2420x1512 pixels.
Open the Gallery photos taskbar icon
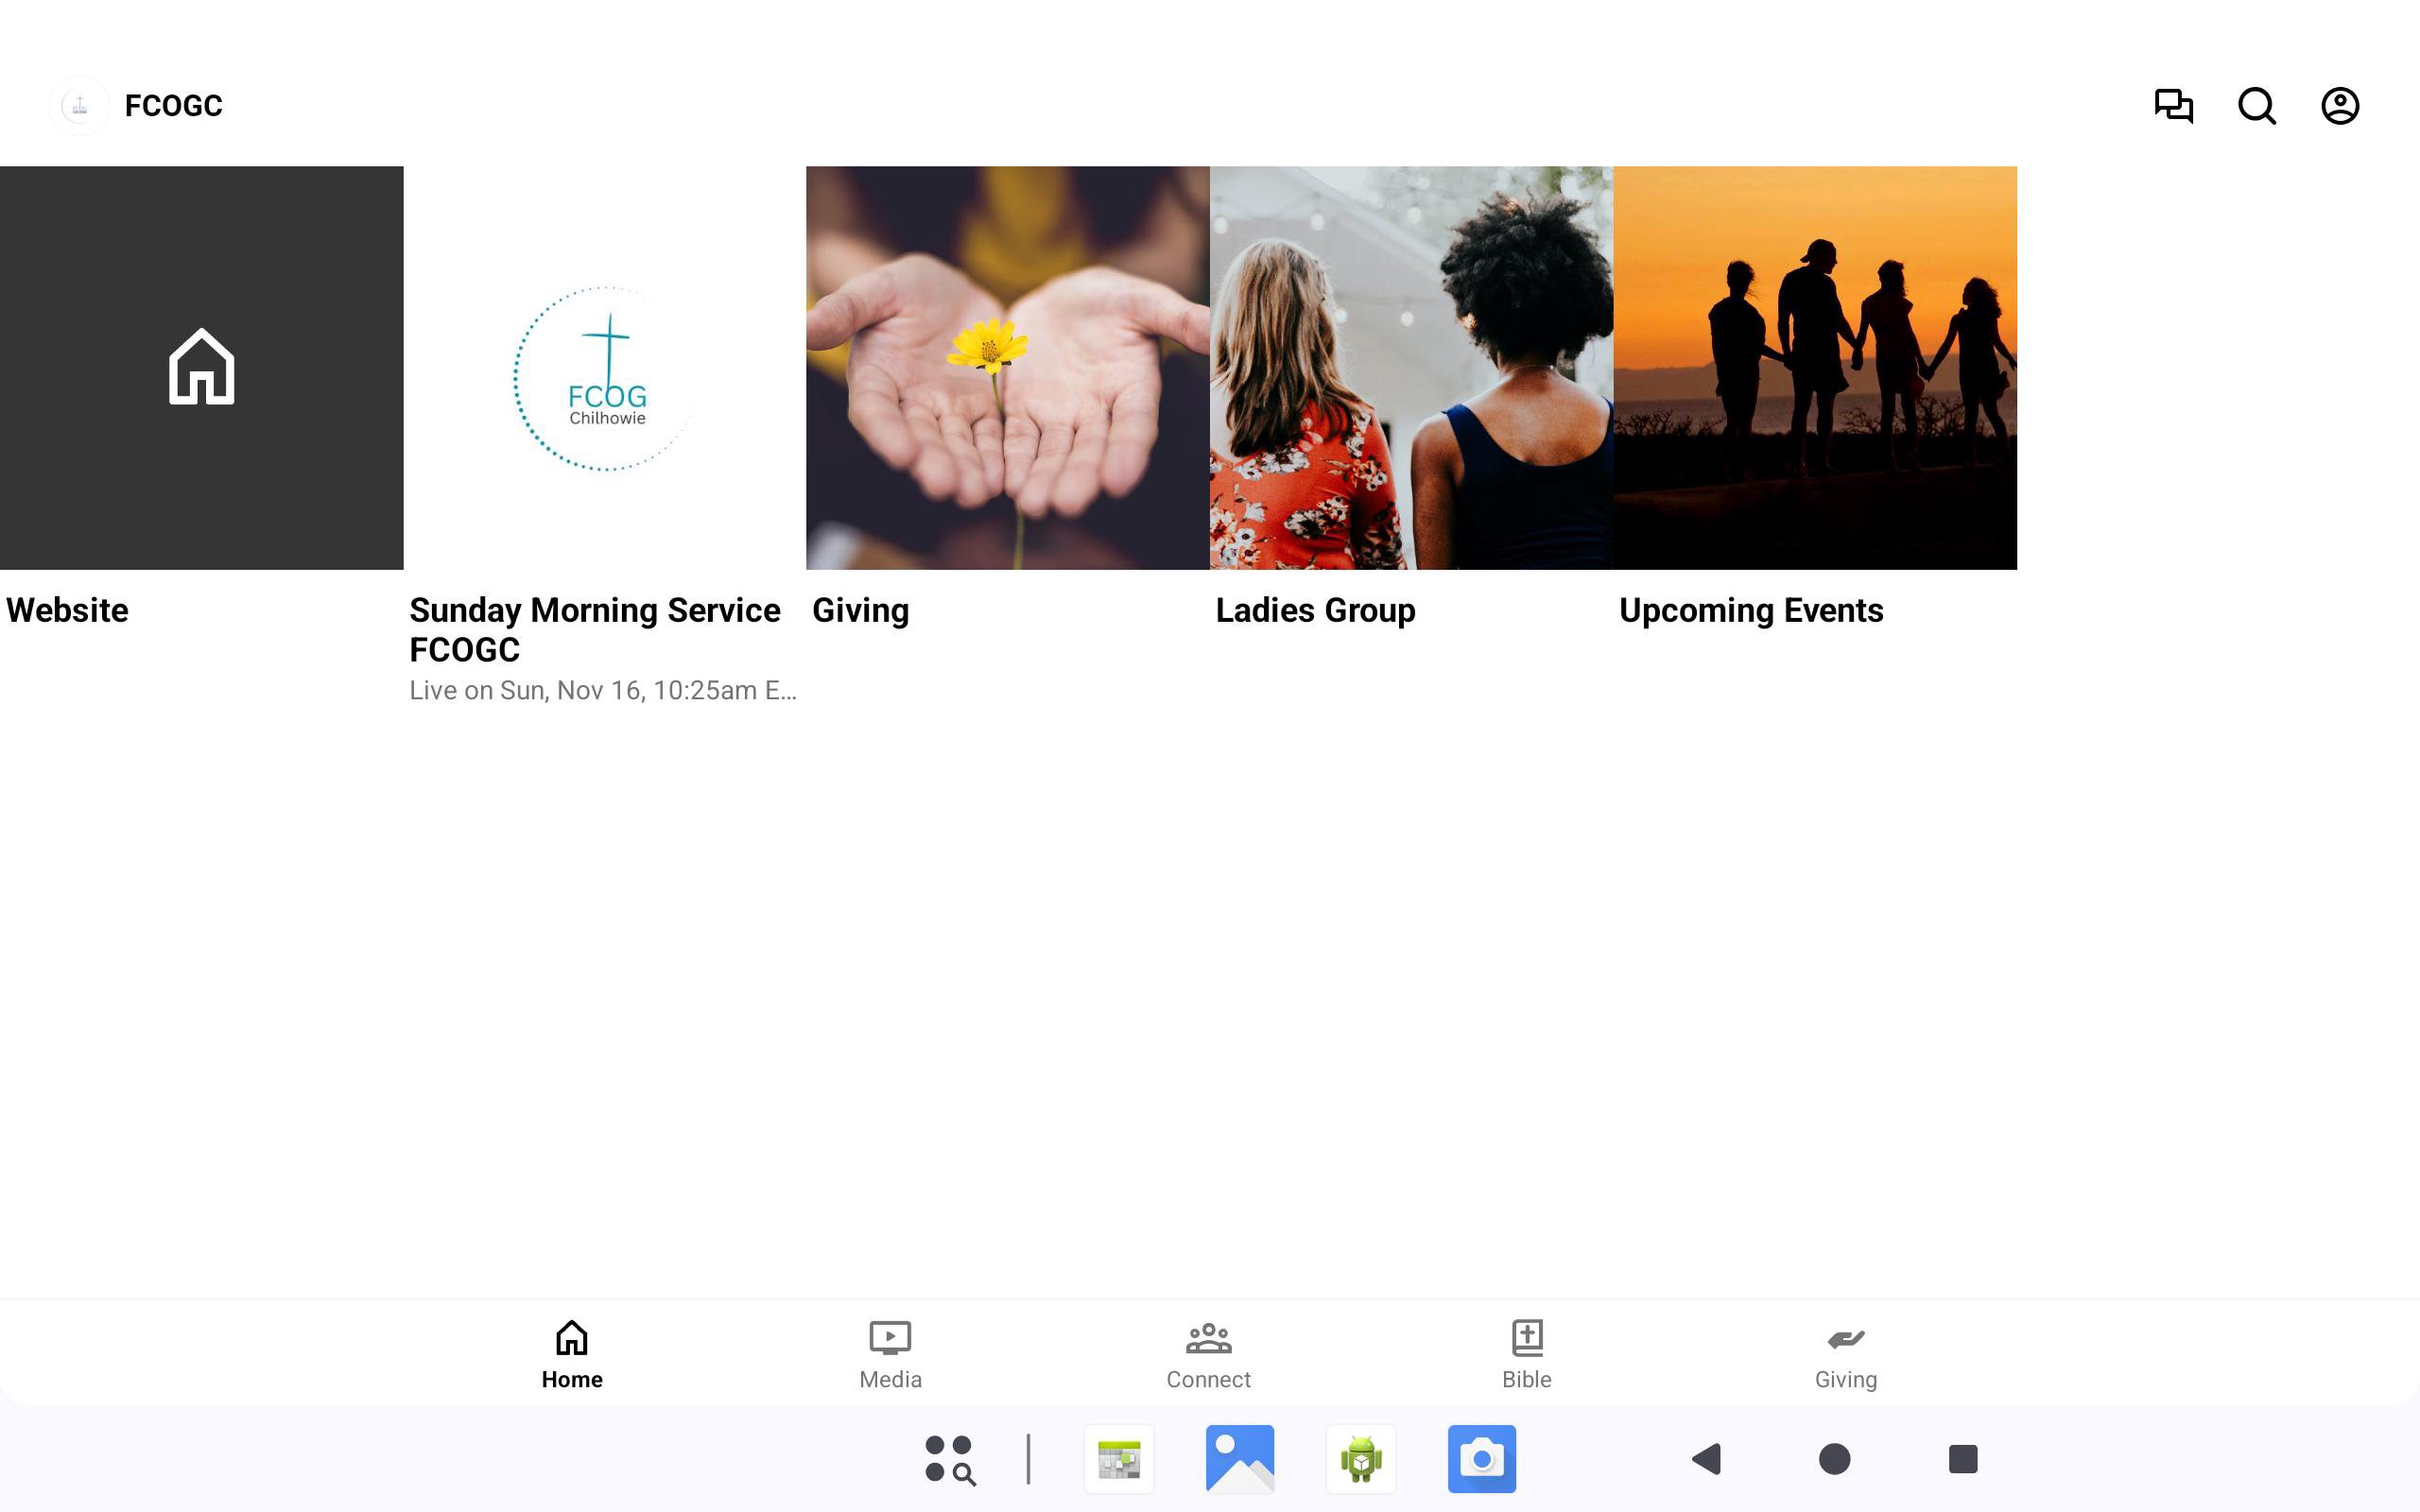coord(1239,1459)
